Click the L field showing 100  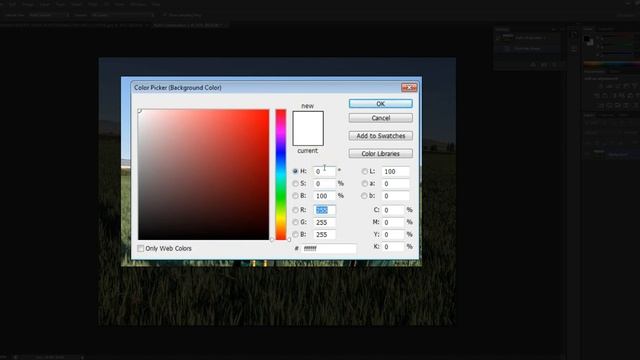point(395,171)
